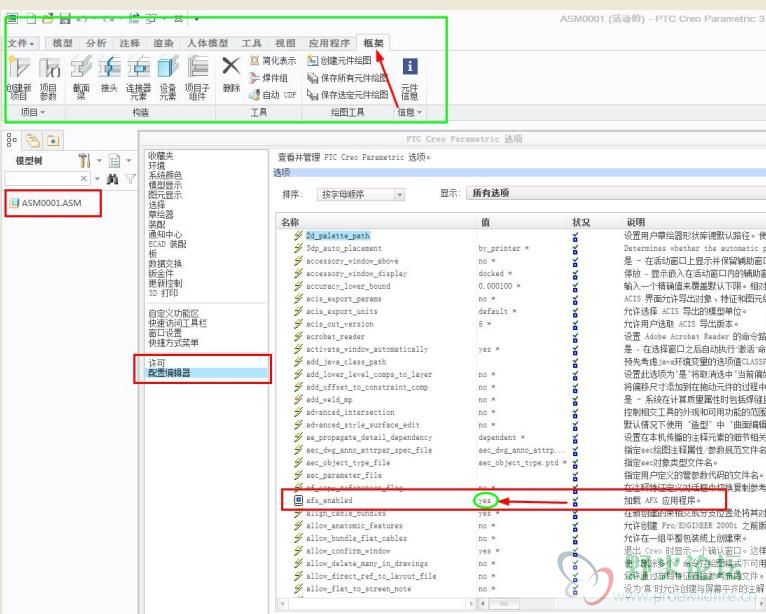Open Component Info (元件信息) icon

click(409, 78)
